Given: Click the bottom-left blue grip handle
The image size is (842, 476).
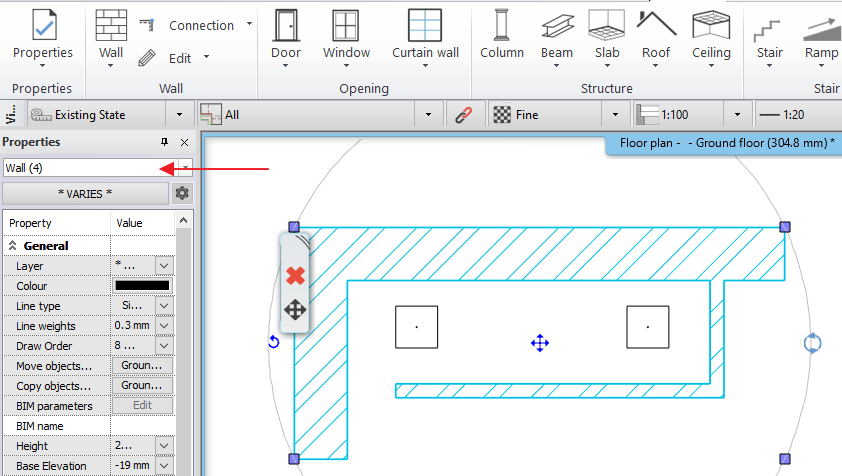Looking at the screenshot, I should pos(294,459).
